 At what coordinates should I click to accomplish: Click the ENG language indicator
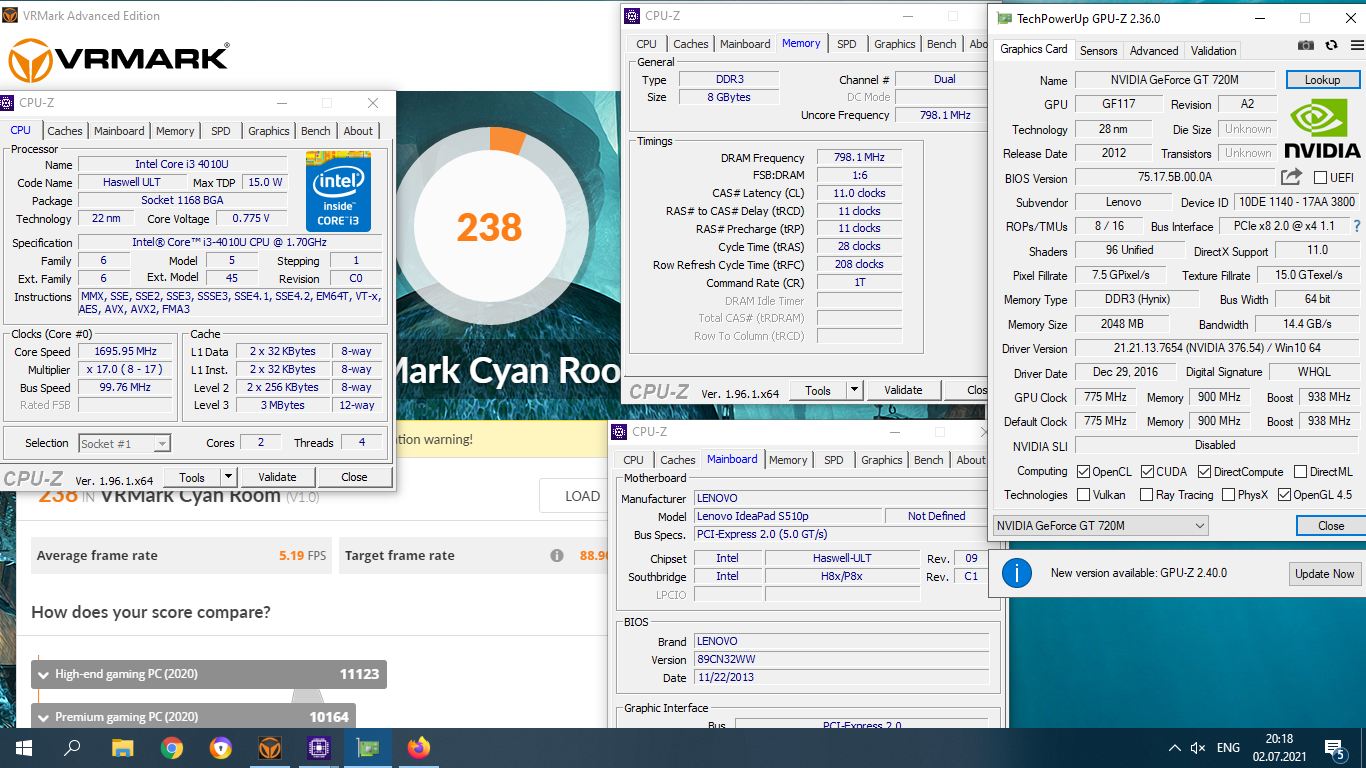(x=1228, y=748)
